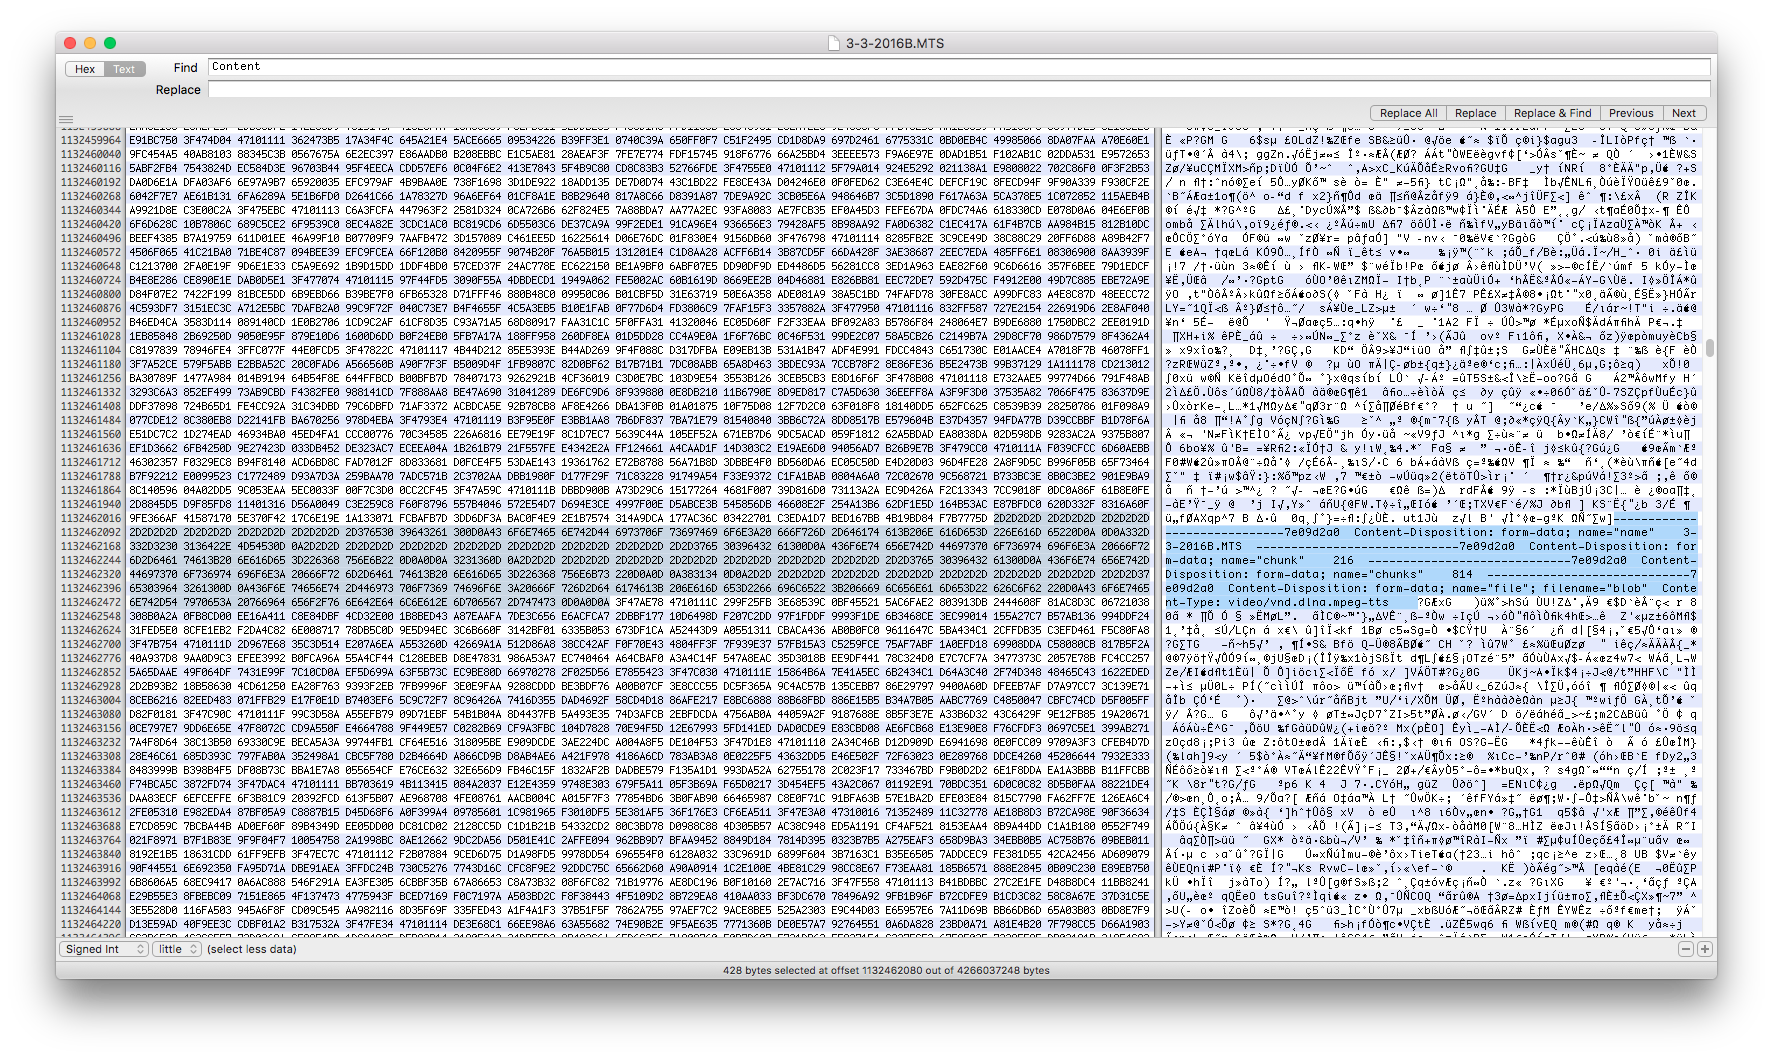Click the minus button to remove inspector row
This screenshot has height=1059, width=1773.
click(1686, 949)
